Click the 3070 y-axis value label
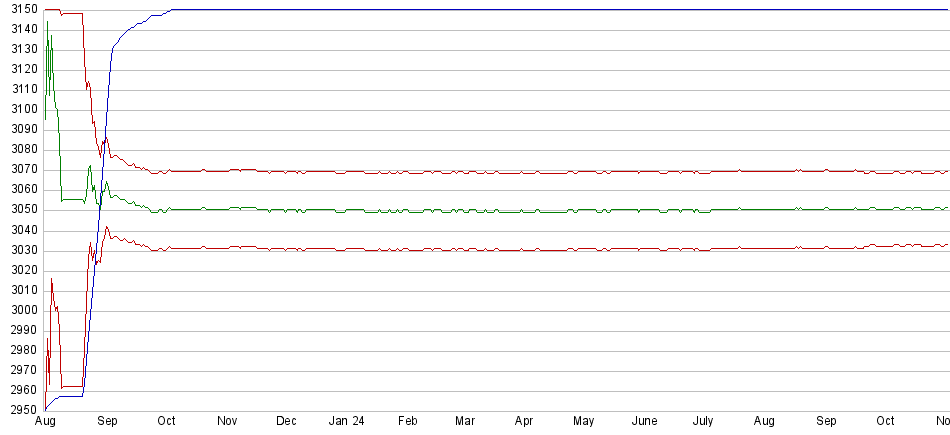 pyautogui.click(x=24, y=170)
